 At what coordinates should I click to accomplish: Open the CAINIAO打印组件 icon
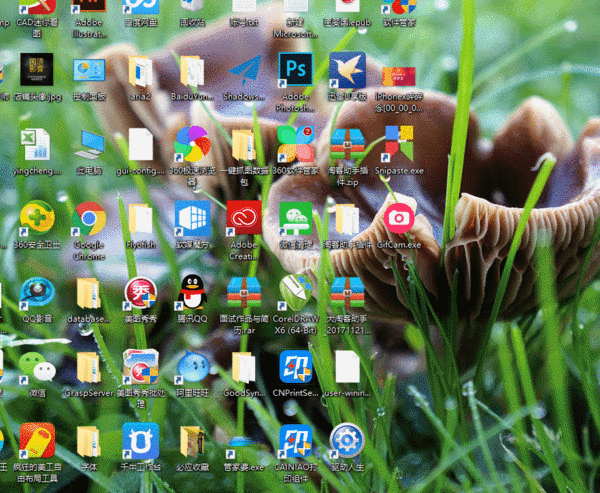[x=295, y=441]
